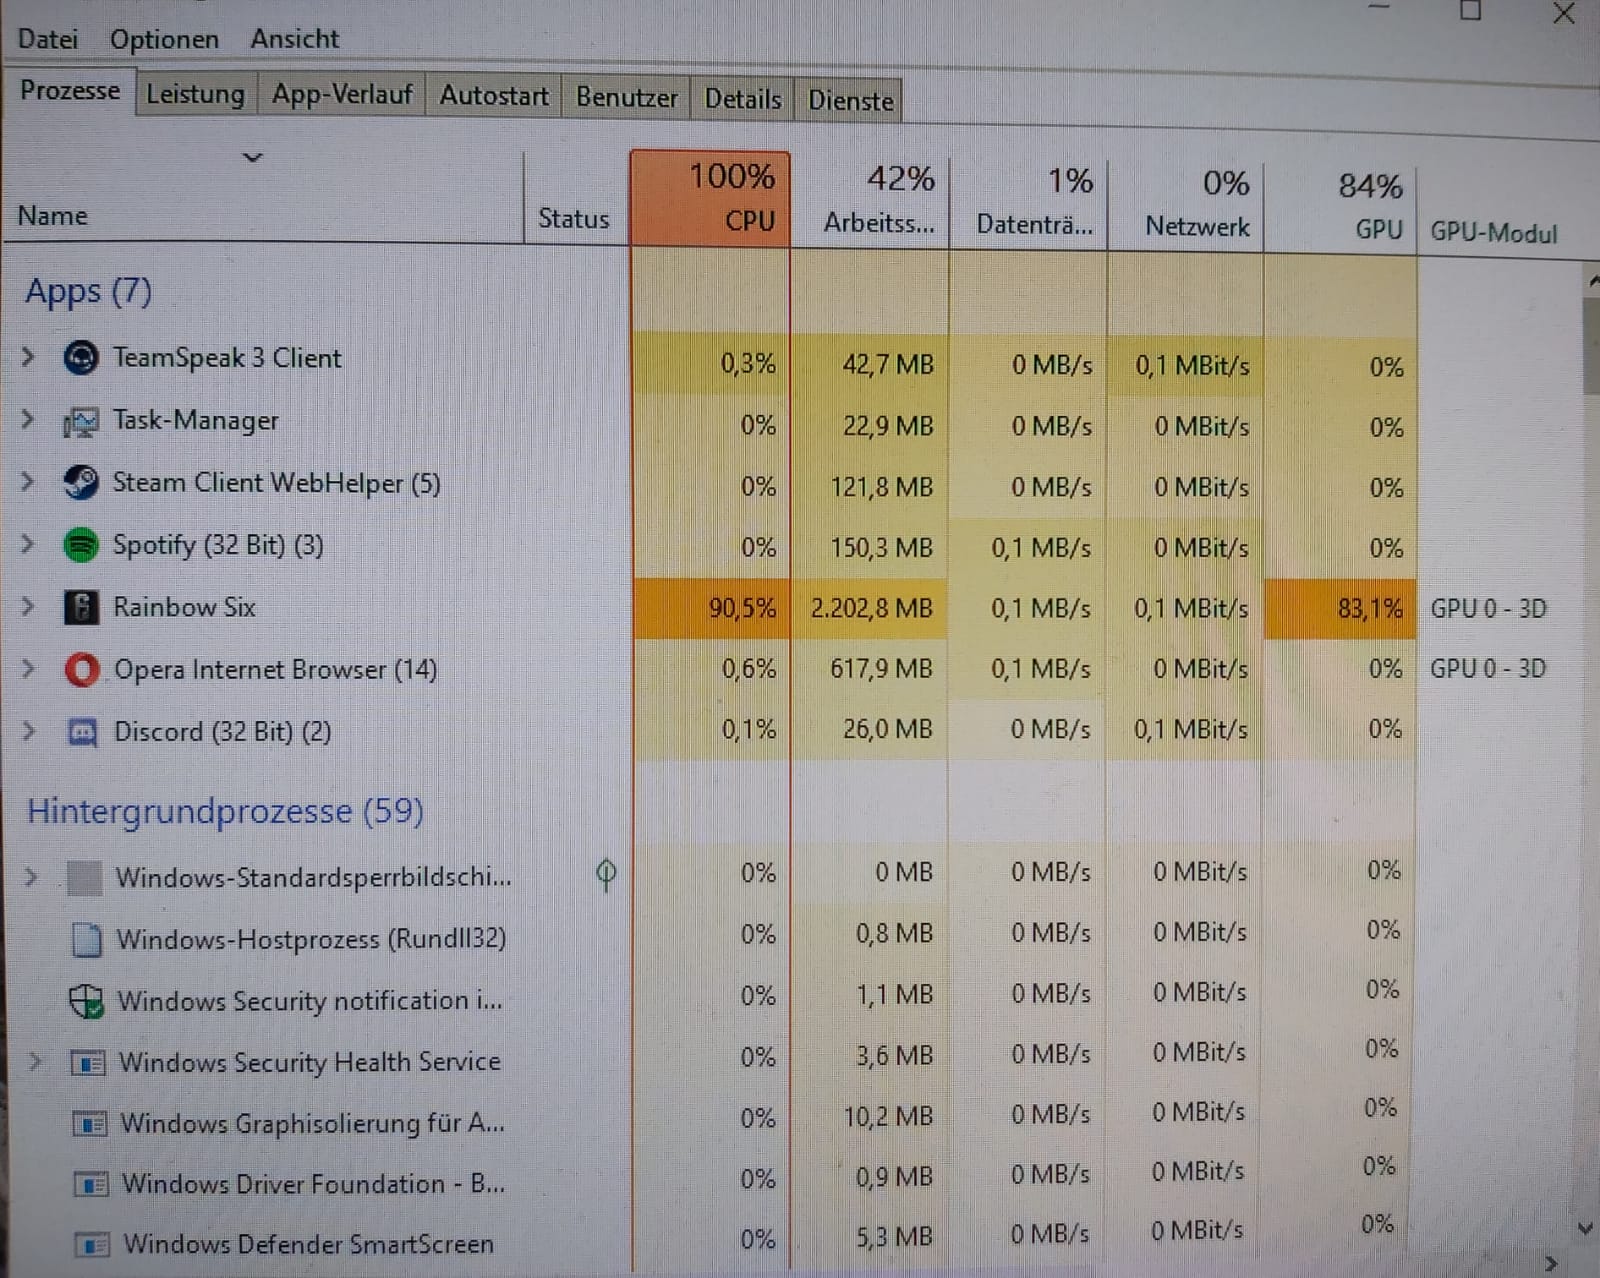Click Spotify's 150,3 MB memory value

click(x=881, y=548)
